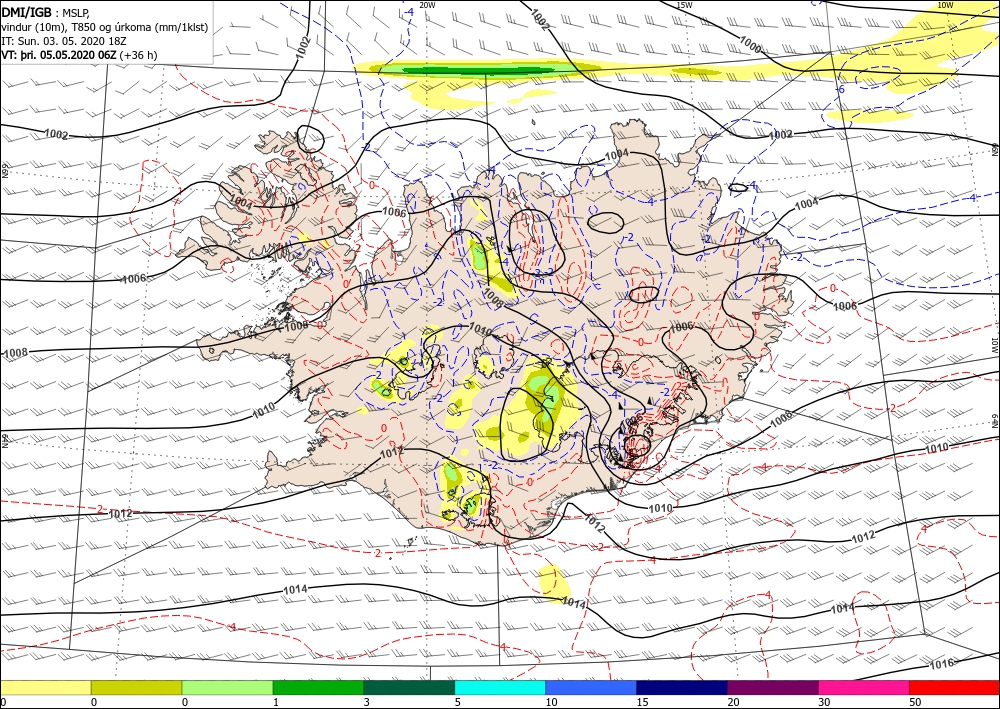Click the legend value '3'
This screenshot has height=709, width=1000.
[x=366, y=702]
